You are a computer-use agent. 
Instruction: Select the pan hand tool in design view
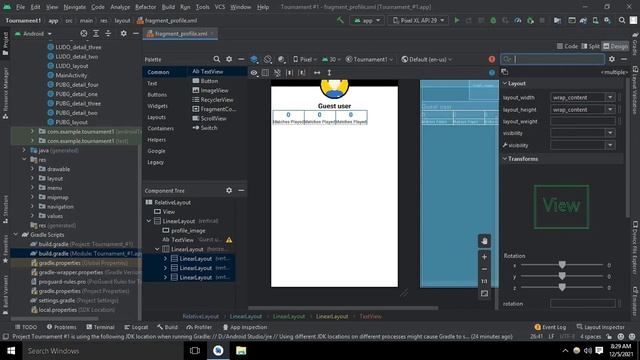click(x=484, y=241)
